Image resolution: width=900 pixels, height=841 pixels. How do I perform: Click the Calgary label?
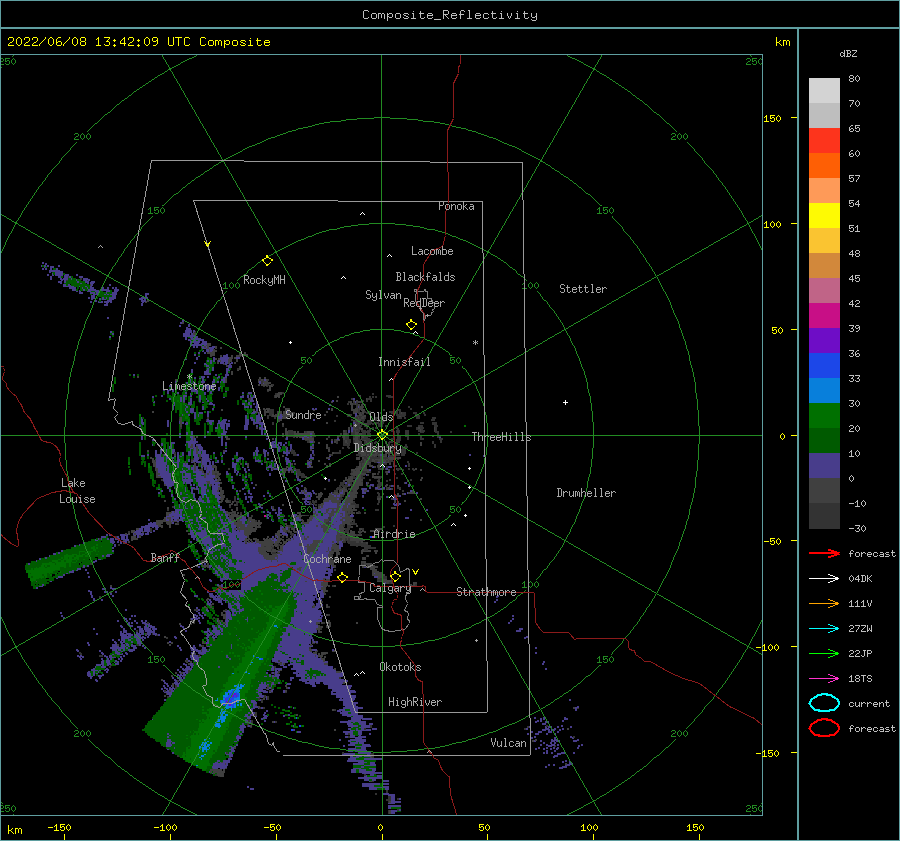tap(390, 588)
